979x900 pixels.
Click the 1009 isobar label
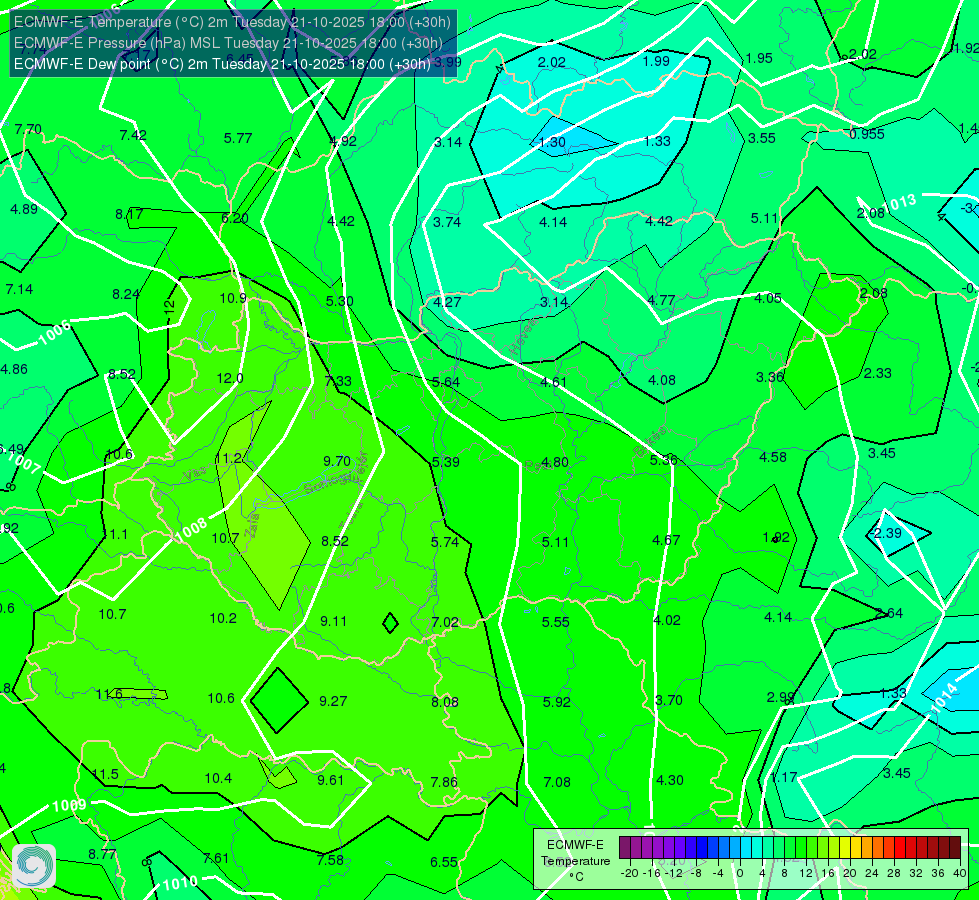(69, 805)
